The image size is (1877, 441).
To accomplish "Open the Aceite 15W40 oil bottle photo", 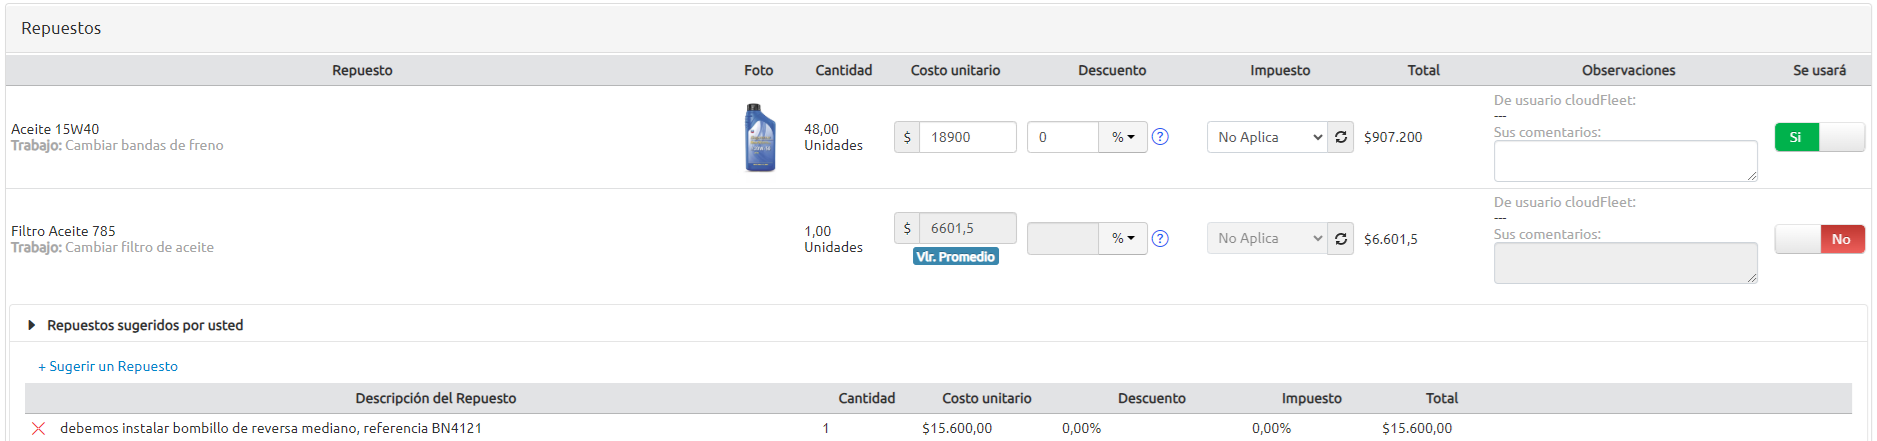I will pos(760,138).
